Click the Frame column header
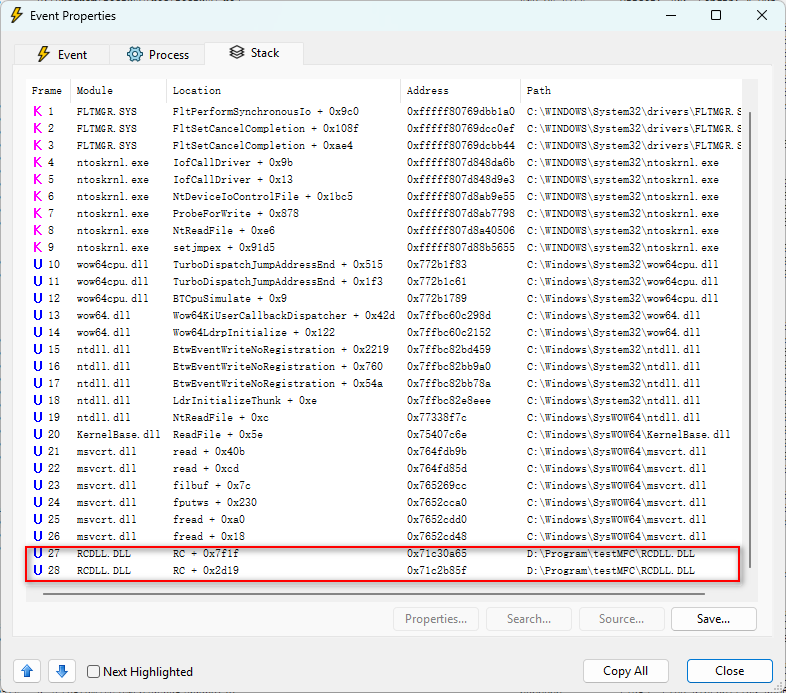786x693 pixels. pos(47,91)
